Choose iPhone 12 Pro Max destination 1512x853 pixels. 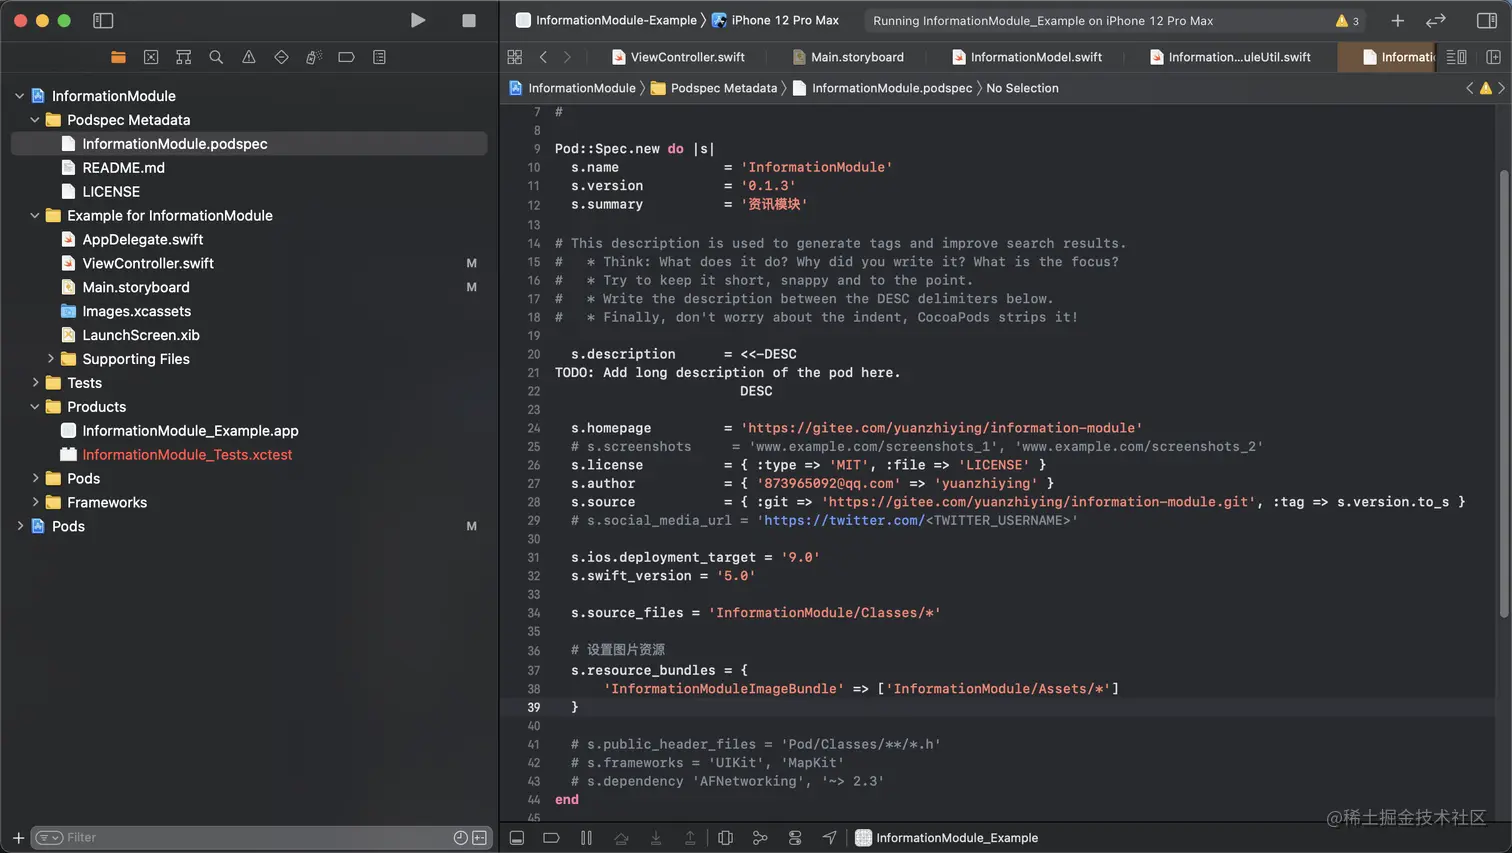(775, 20)
